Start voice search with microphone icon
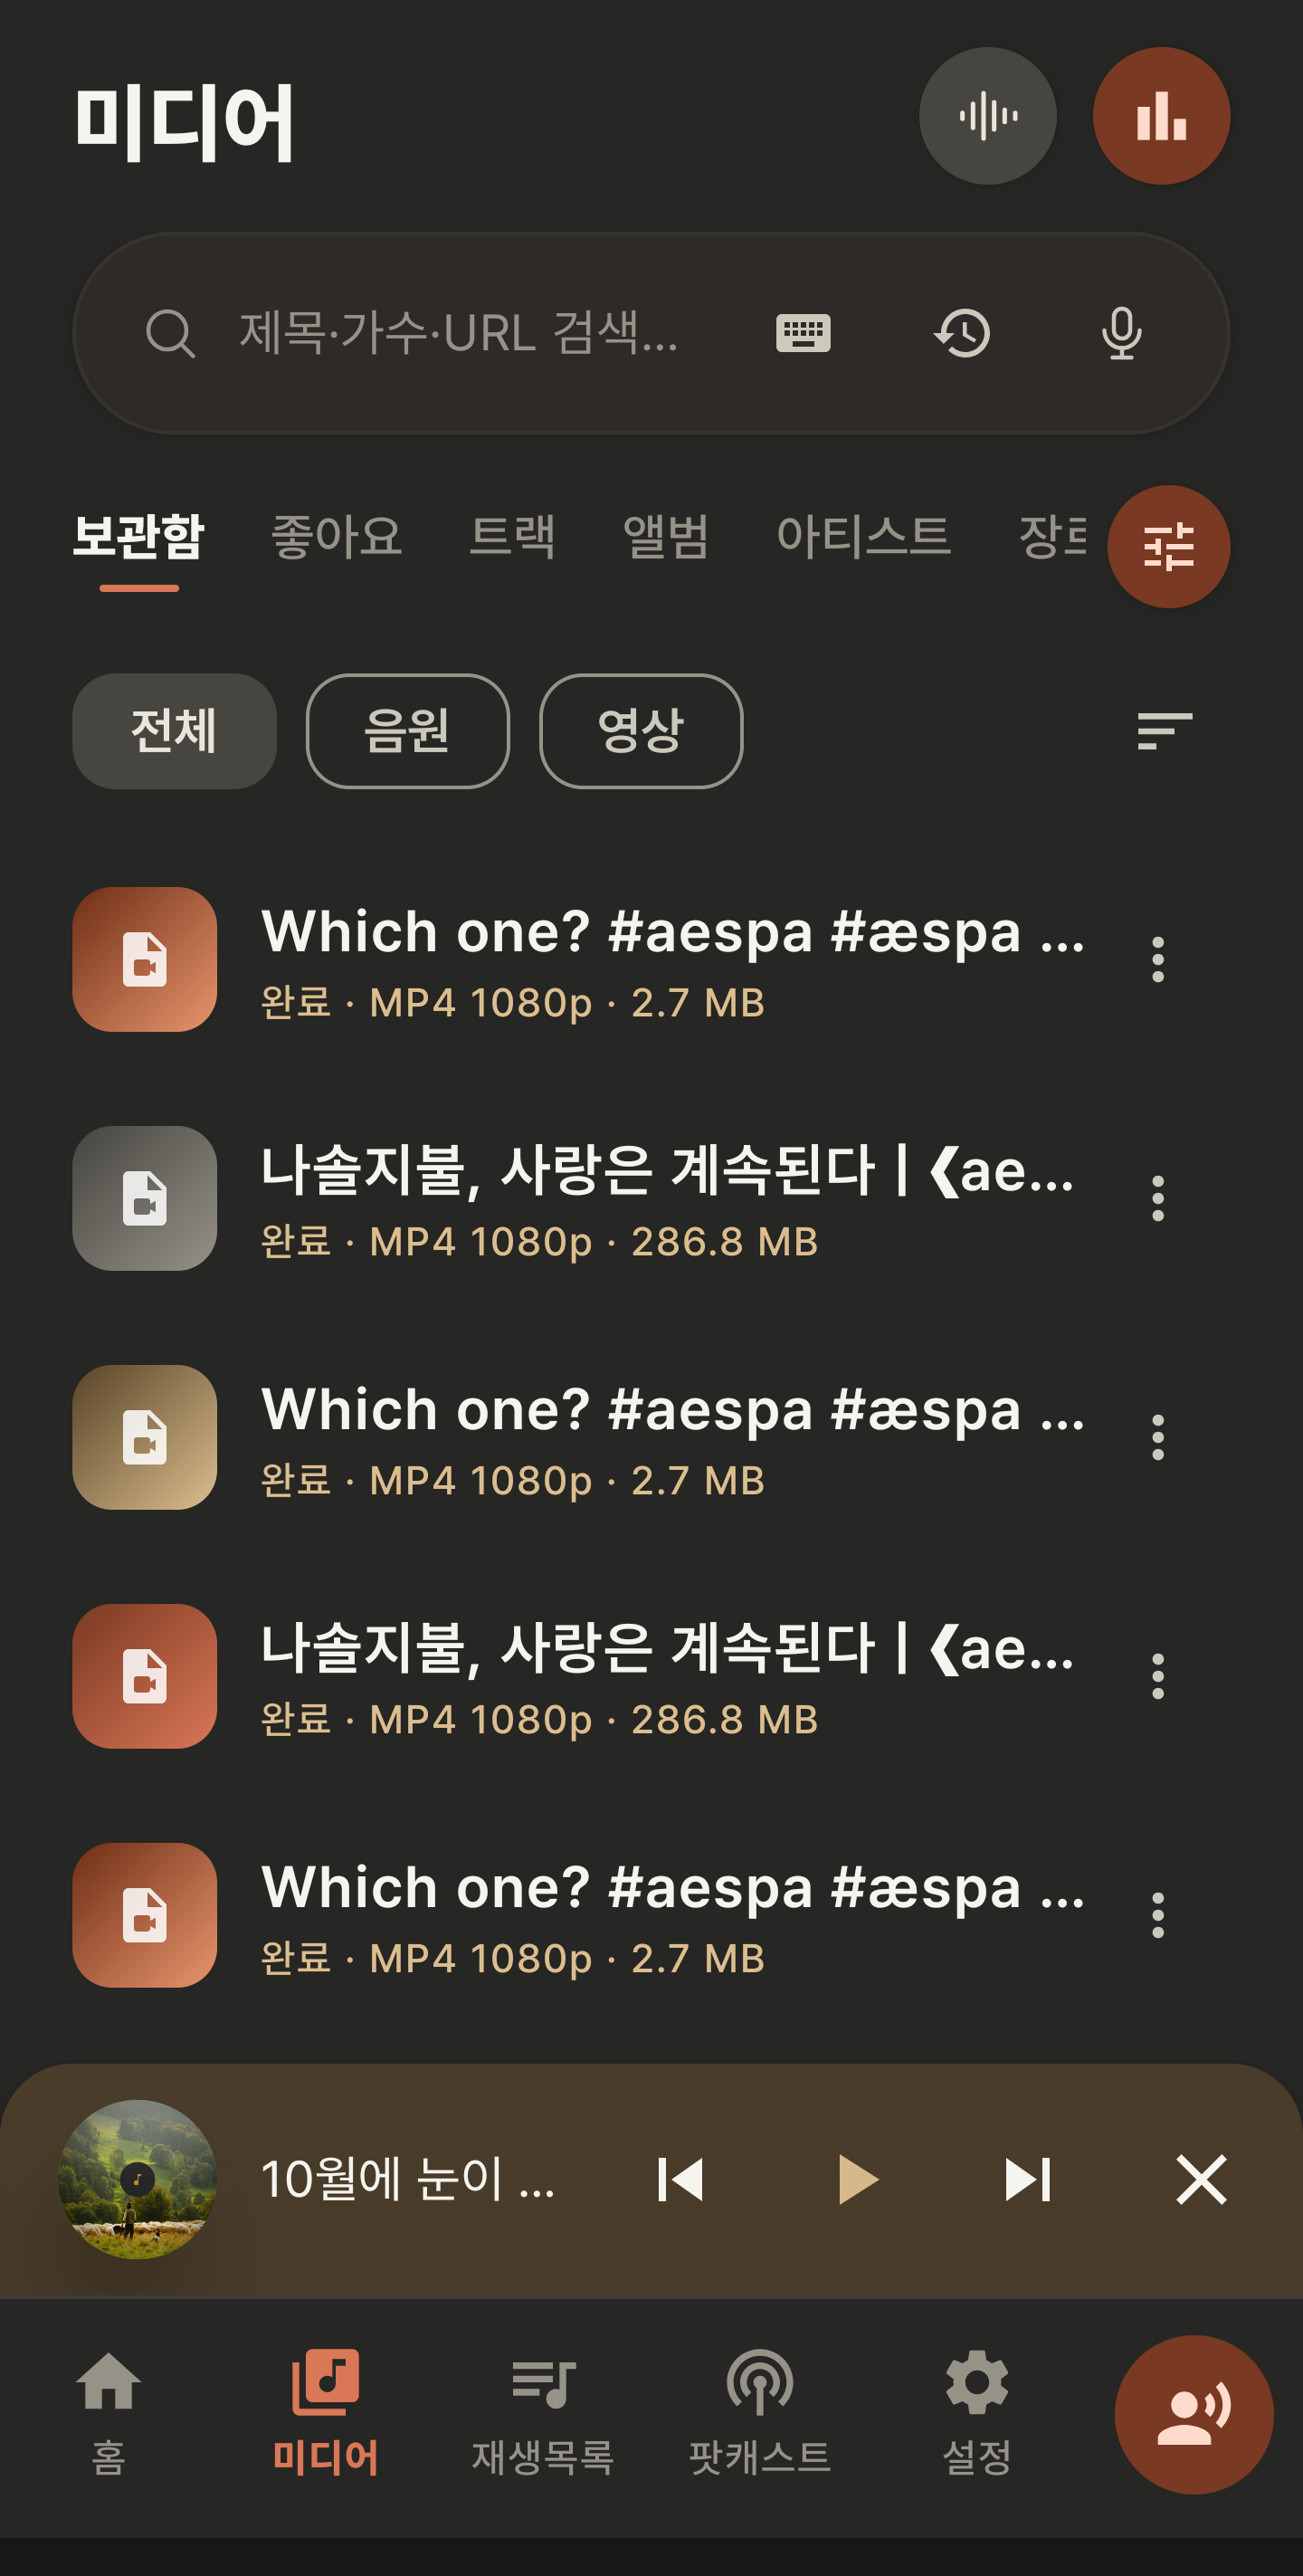 coord(1121,333)
